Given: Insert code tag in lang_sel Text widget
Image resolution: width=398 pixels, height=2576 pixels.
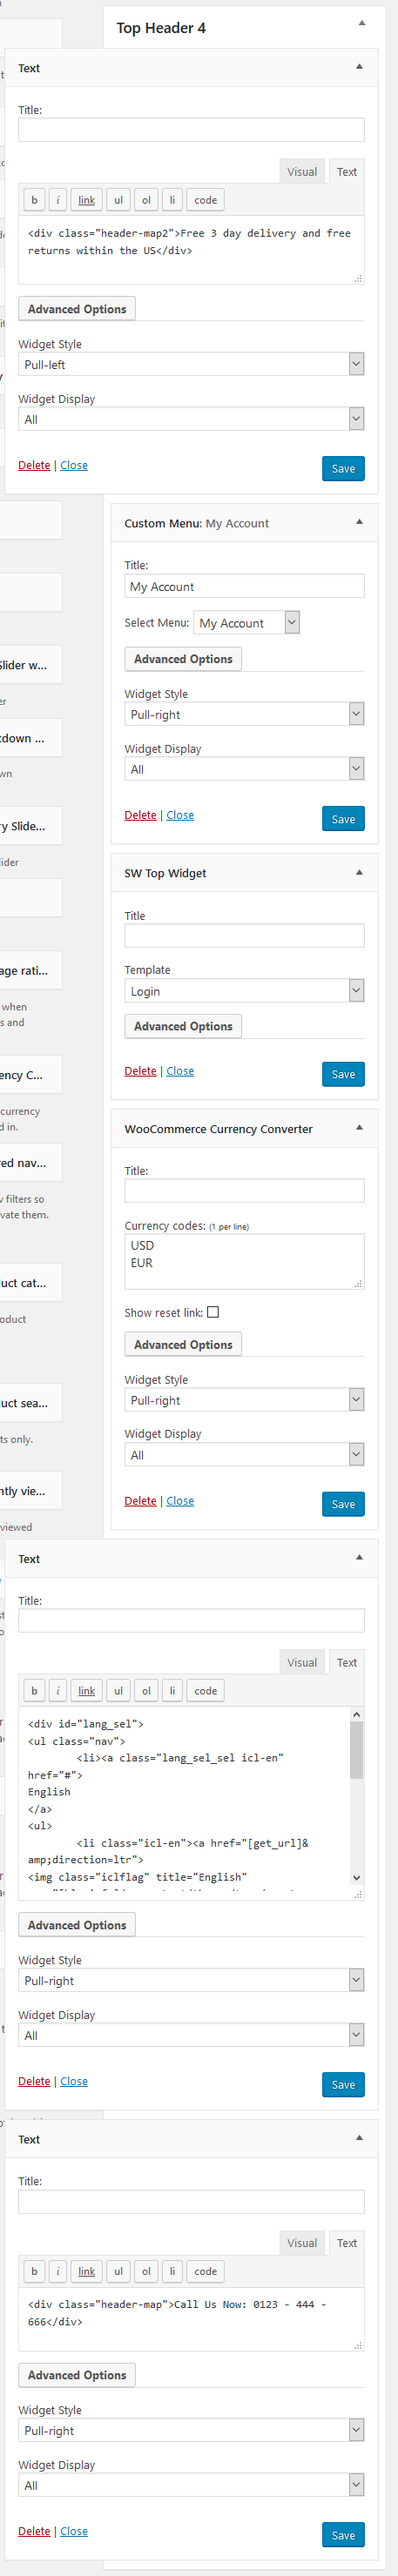Looking at the screenshot, I should [x=206, y=1691].
